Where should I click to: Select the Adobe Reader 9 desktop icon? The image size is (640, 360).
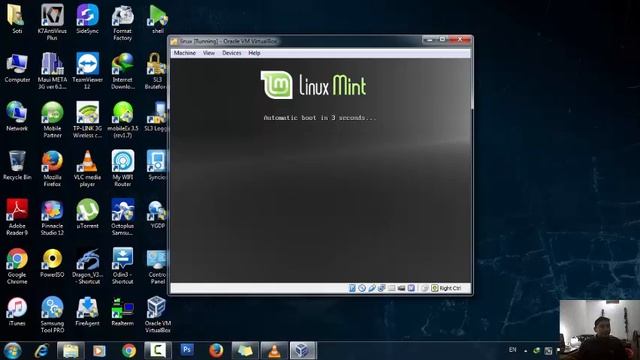point(17,217)
